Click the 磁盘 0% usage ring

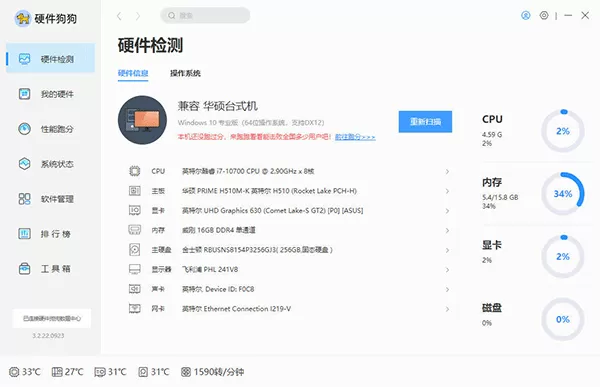coord(562,319)
